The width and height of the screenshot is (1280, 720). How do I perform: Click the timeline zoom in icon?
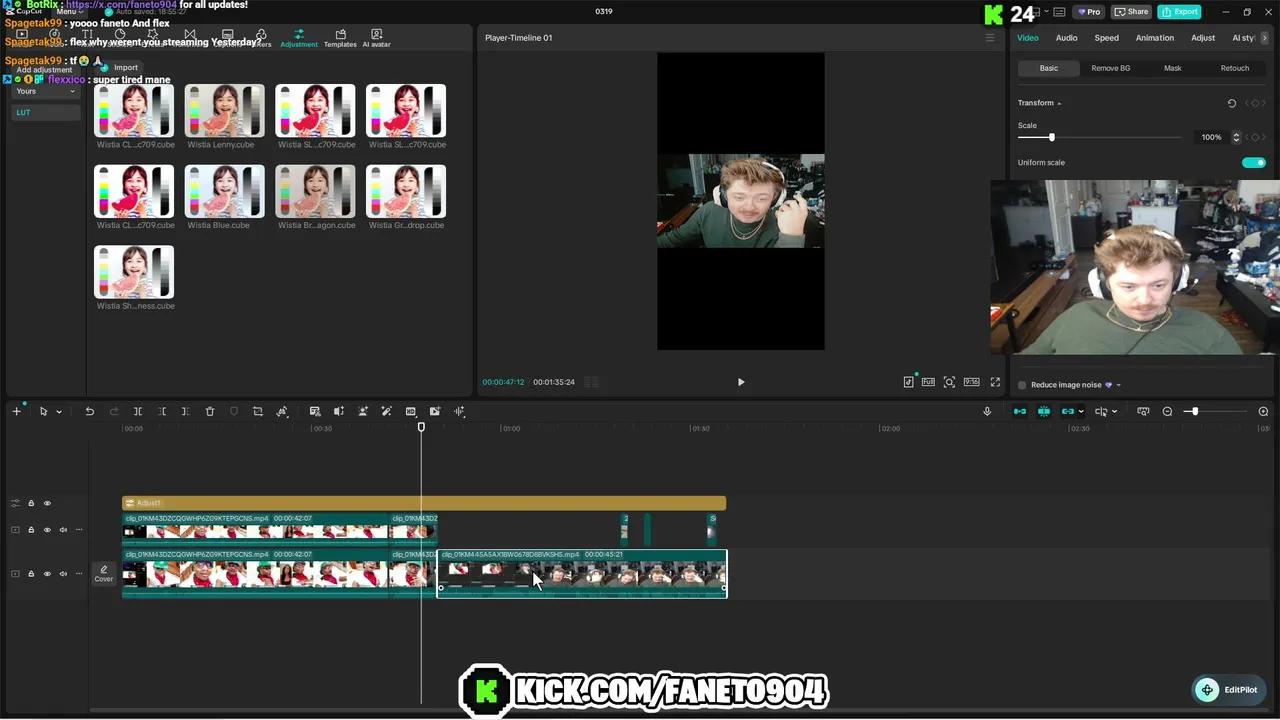1263,411
